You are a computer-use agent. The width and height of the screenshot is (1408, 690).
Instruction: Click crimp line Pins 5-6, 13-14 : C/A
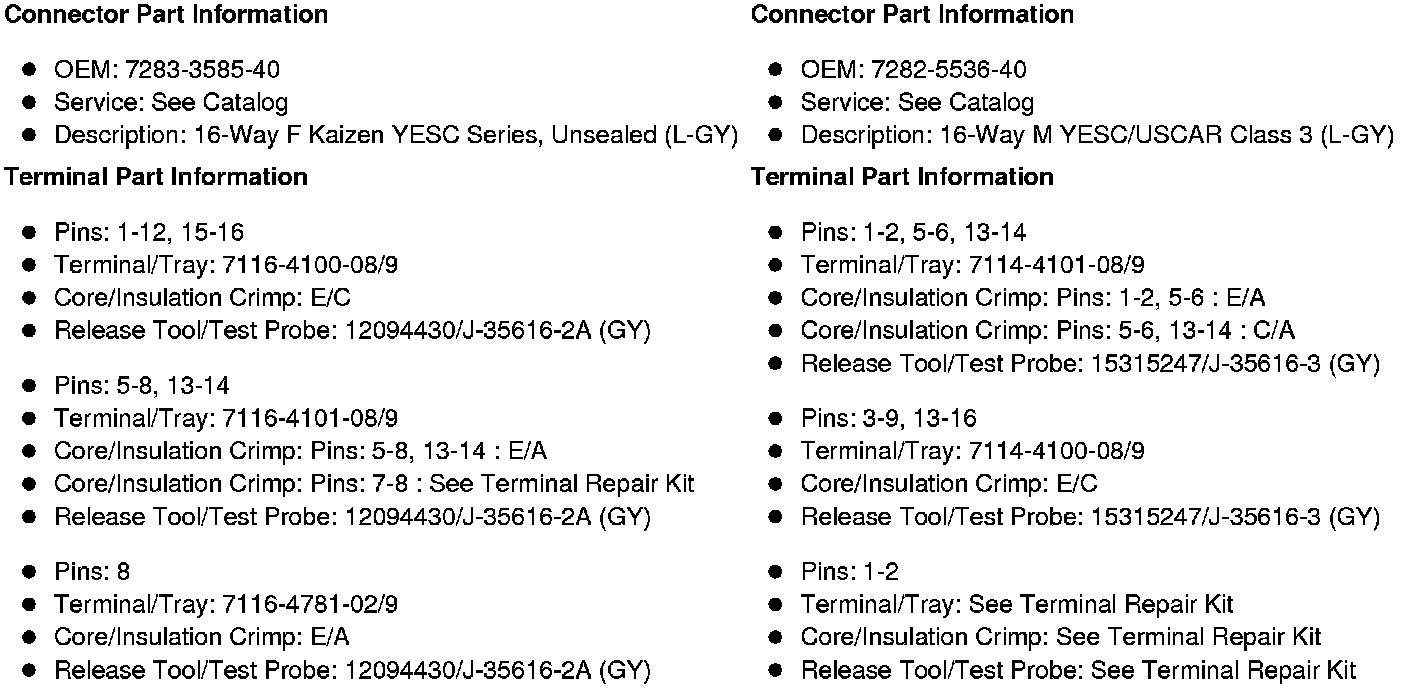[1047, 331]
